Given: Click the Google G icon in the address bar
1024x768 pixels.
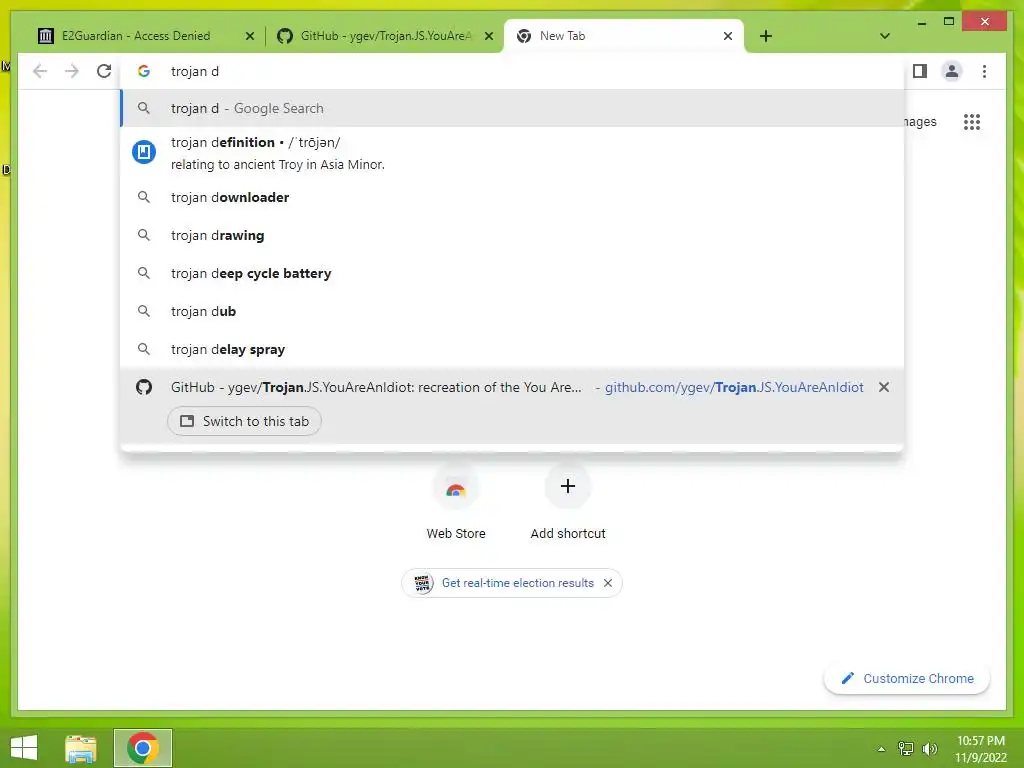Looking at the screenshot, I should point(144,71).
